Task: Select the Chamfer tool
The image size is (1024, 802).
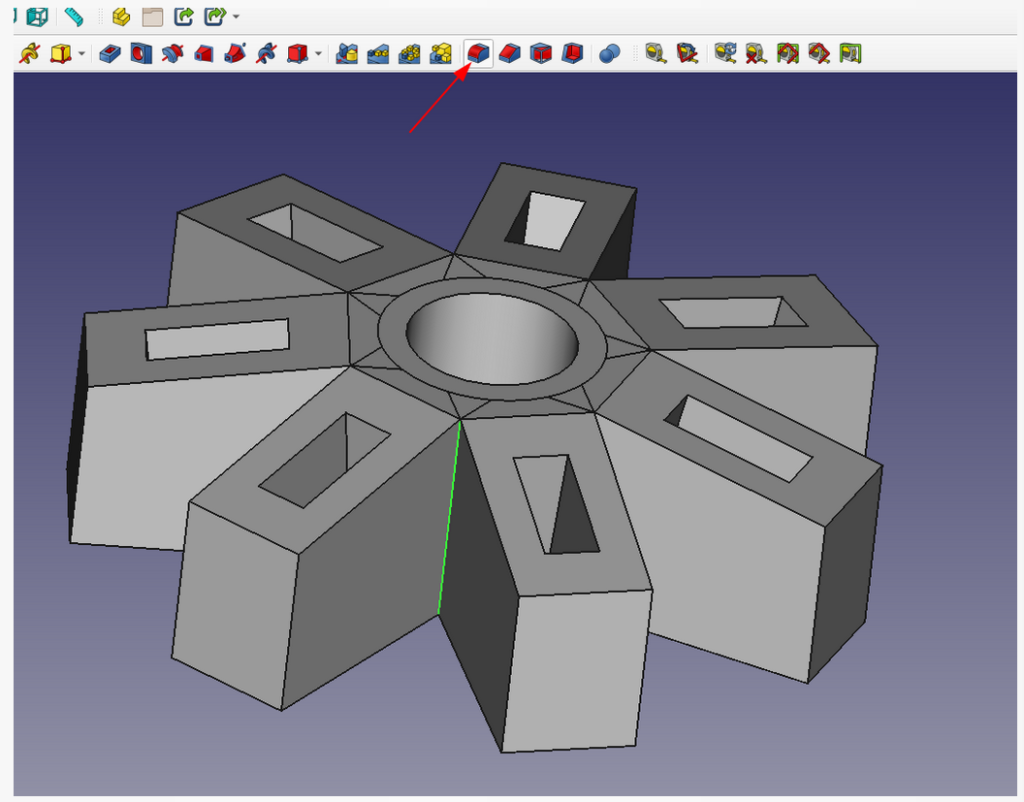Action: [x=508, y=54]
